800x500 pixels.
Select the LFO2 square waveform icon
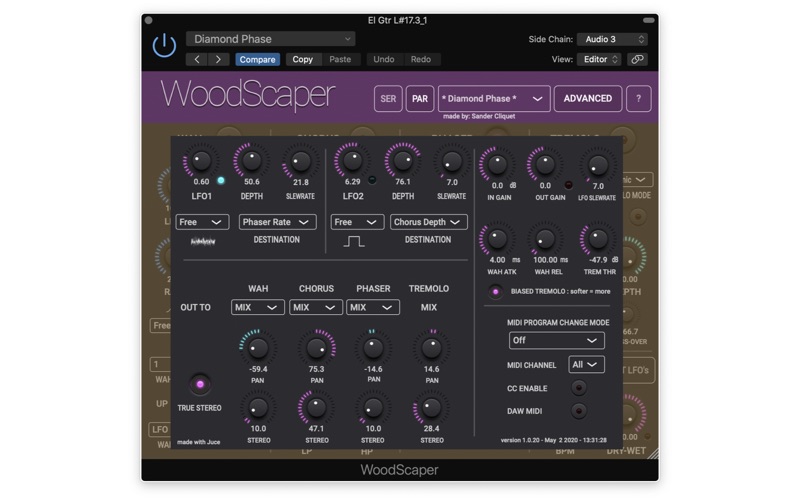pos(354,241)
